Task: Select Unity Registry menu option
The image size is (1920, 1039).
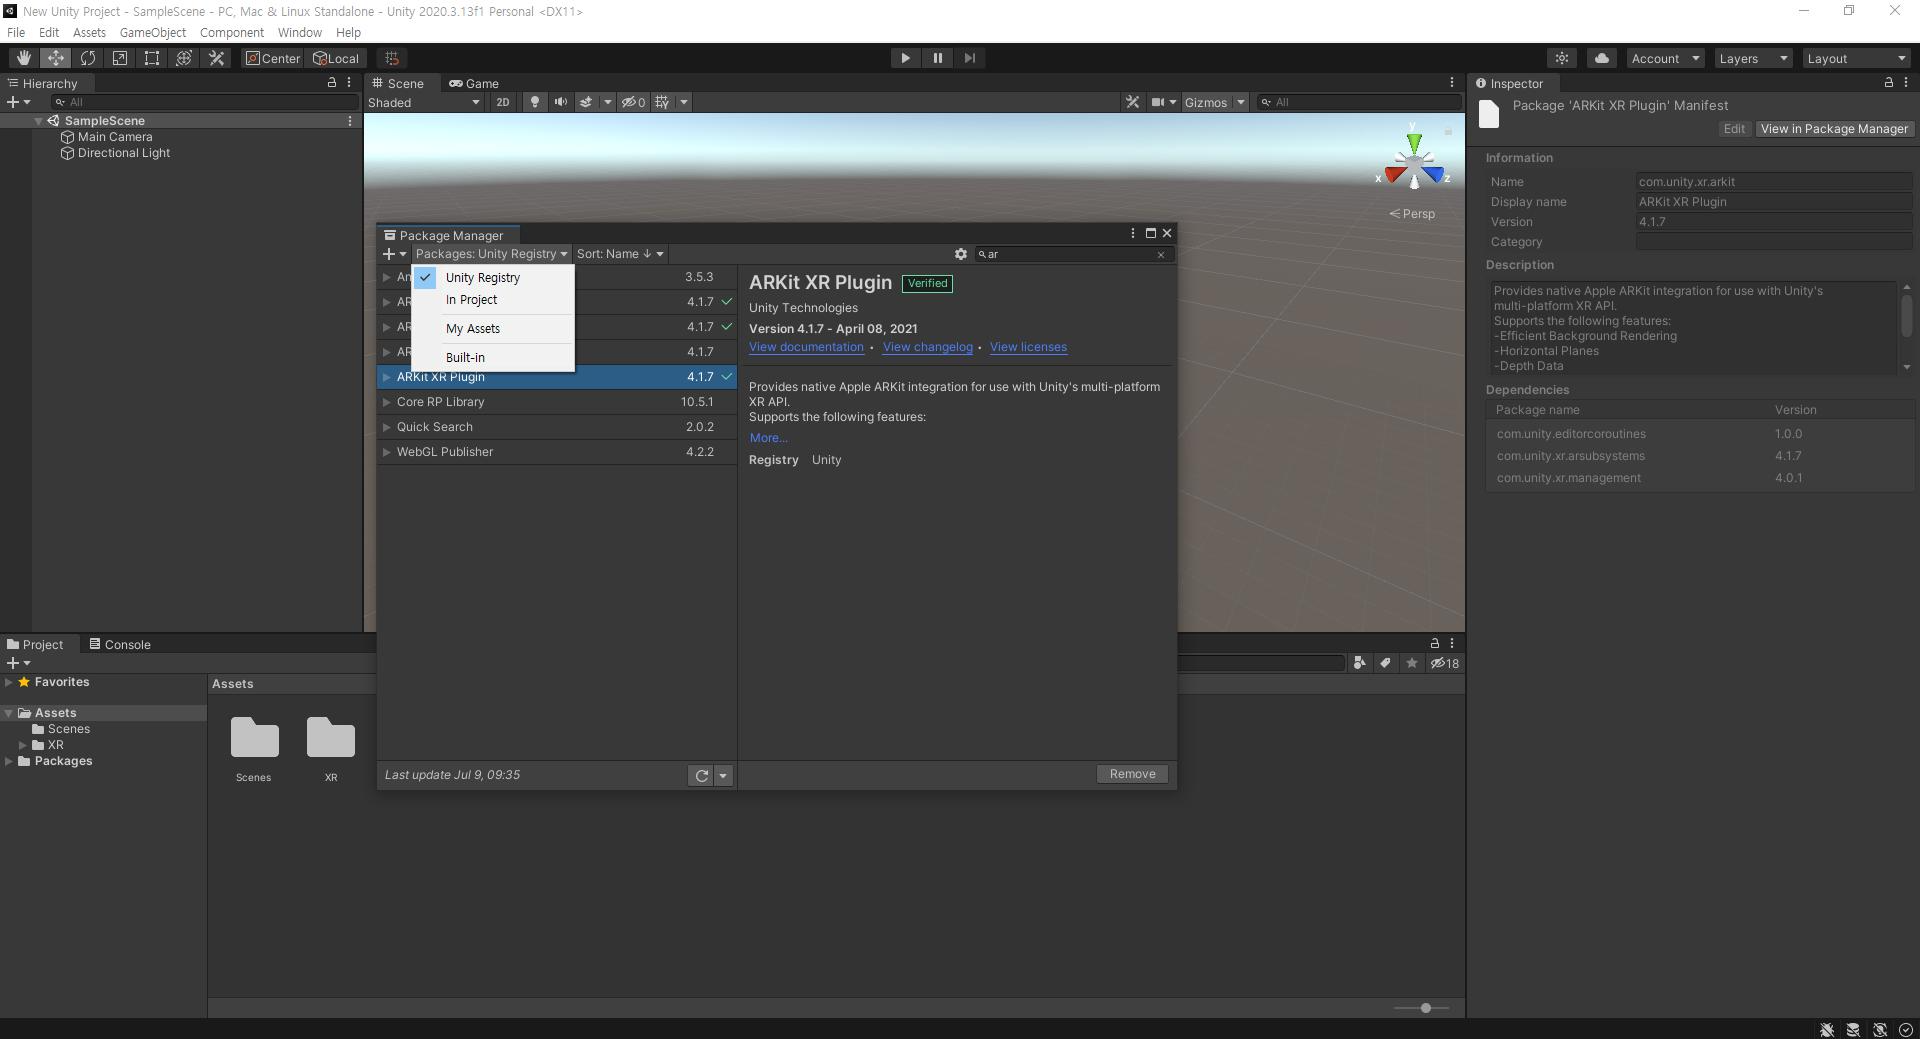Action: (x=492, y=277)
